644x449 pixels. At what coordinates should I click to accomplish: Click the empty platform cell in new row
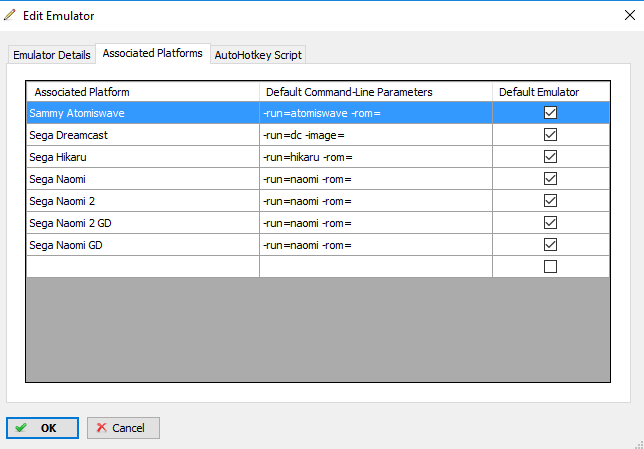click(143, 267)
